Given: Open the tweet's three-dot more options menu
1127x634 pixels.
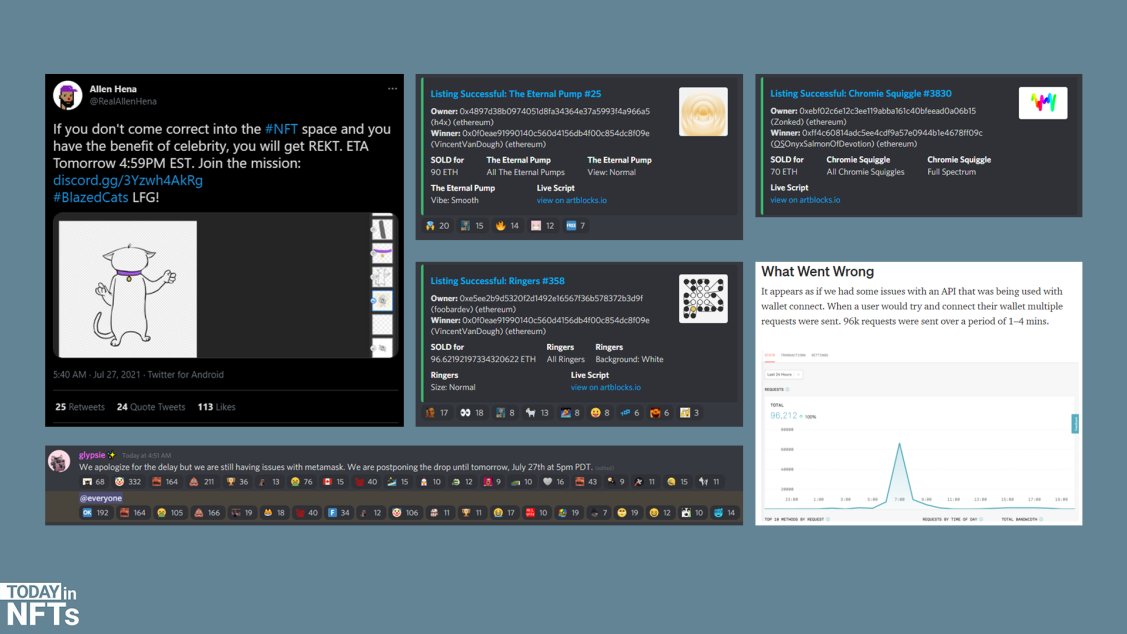Looking at the screenshot, I should click(392, 88).
